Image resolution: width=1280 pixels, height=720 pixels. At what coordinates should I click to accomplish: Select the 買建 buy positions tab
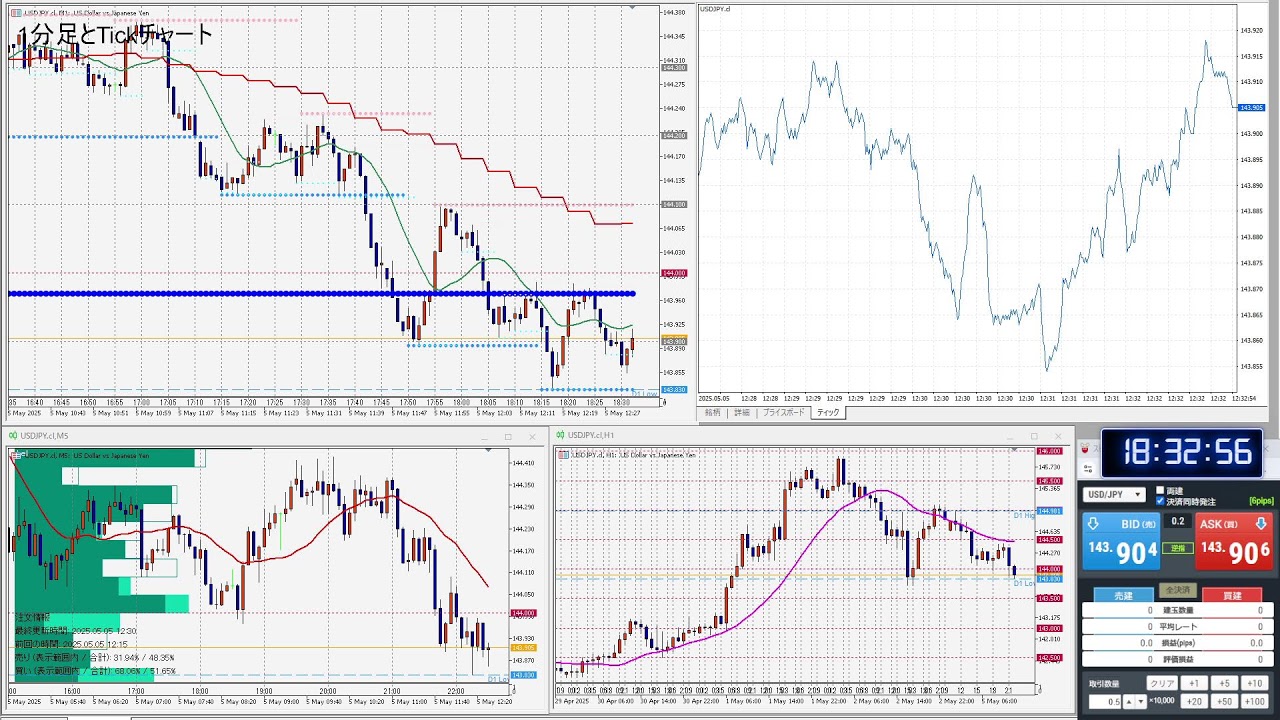(x=1232, y=596)
